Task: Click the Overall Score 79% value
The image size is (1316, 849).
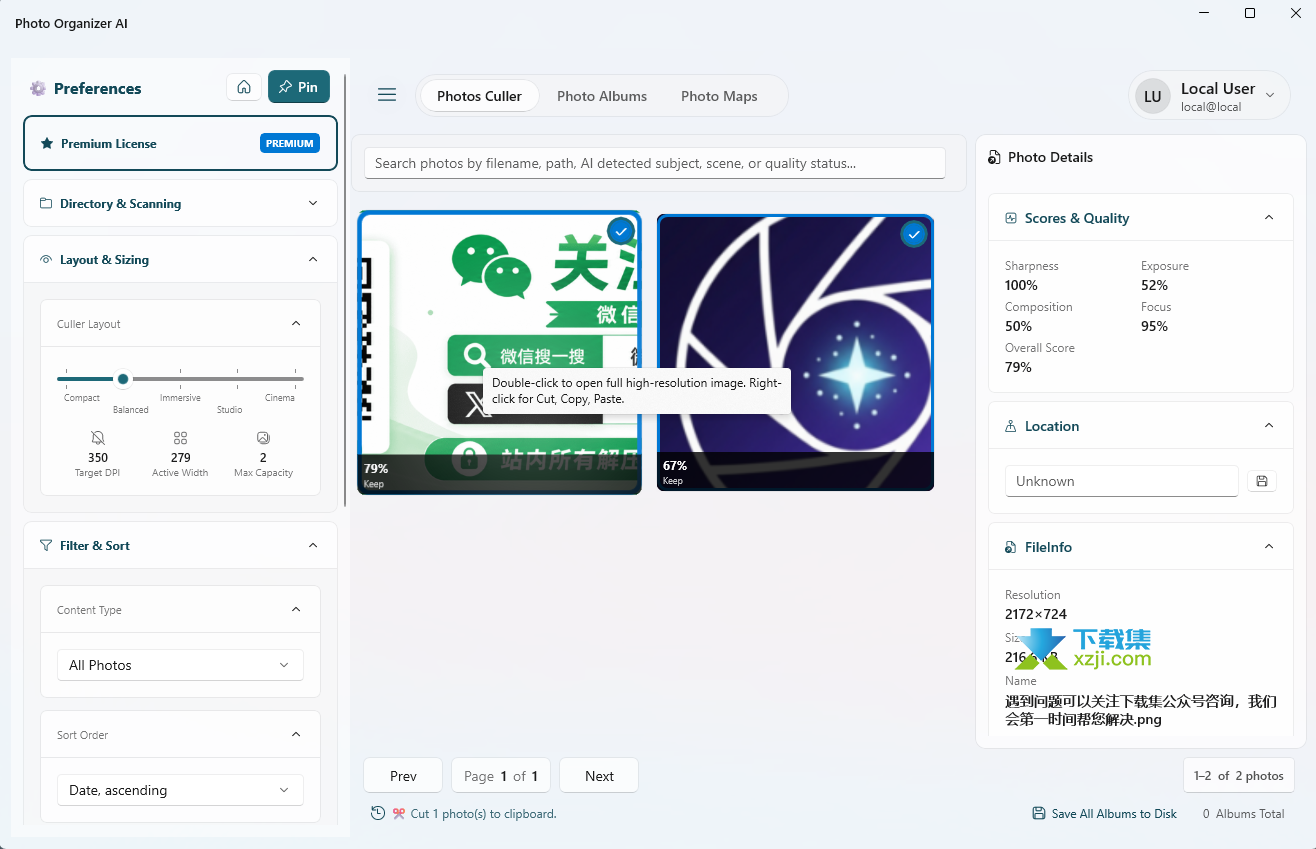Action: 1018,367
